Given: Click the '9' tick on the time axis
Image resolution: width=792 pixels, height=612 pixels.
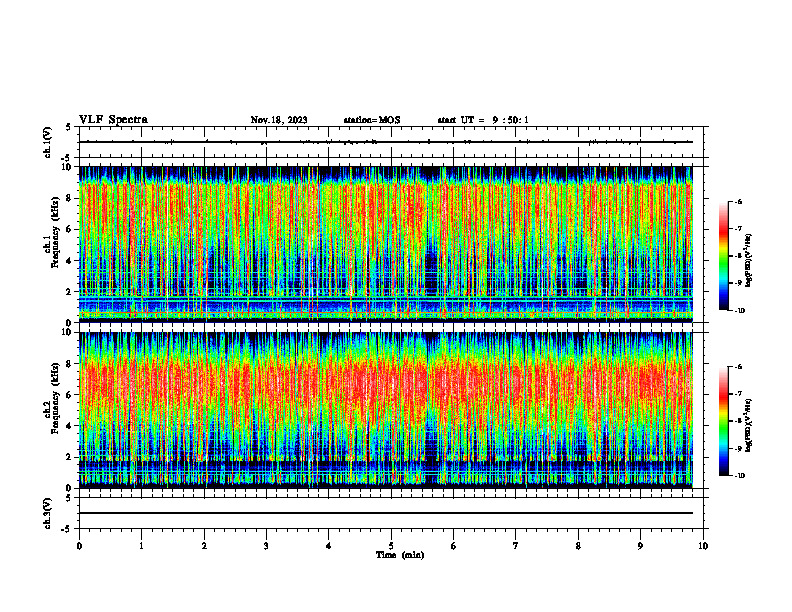Looking at the screenshot, I should point(640,546).
